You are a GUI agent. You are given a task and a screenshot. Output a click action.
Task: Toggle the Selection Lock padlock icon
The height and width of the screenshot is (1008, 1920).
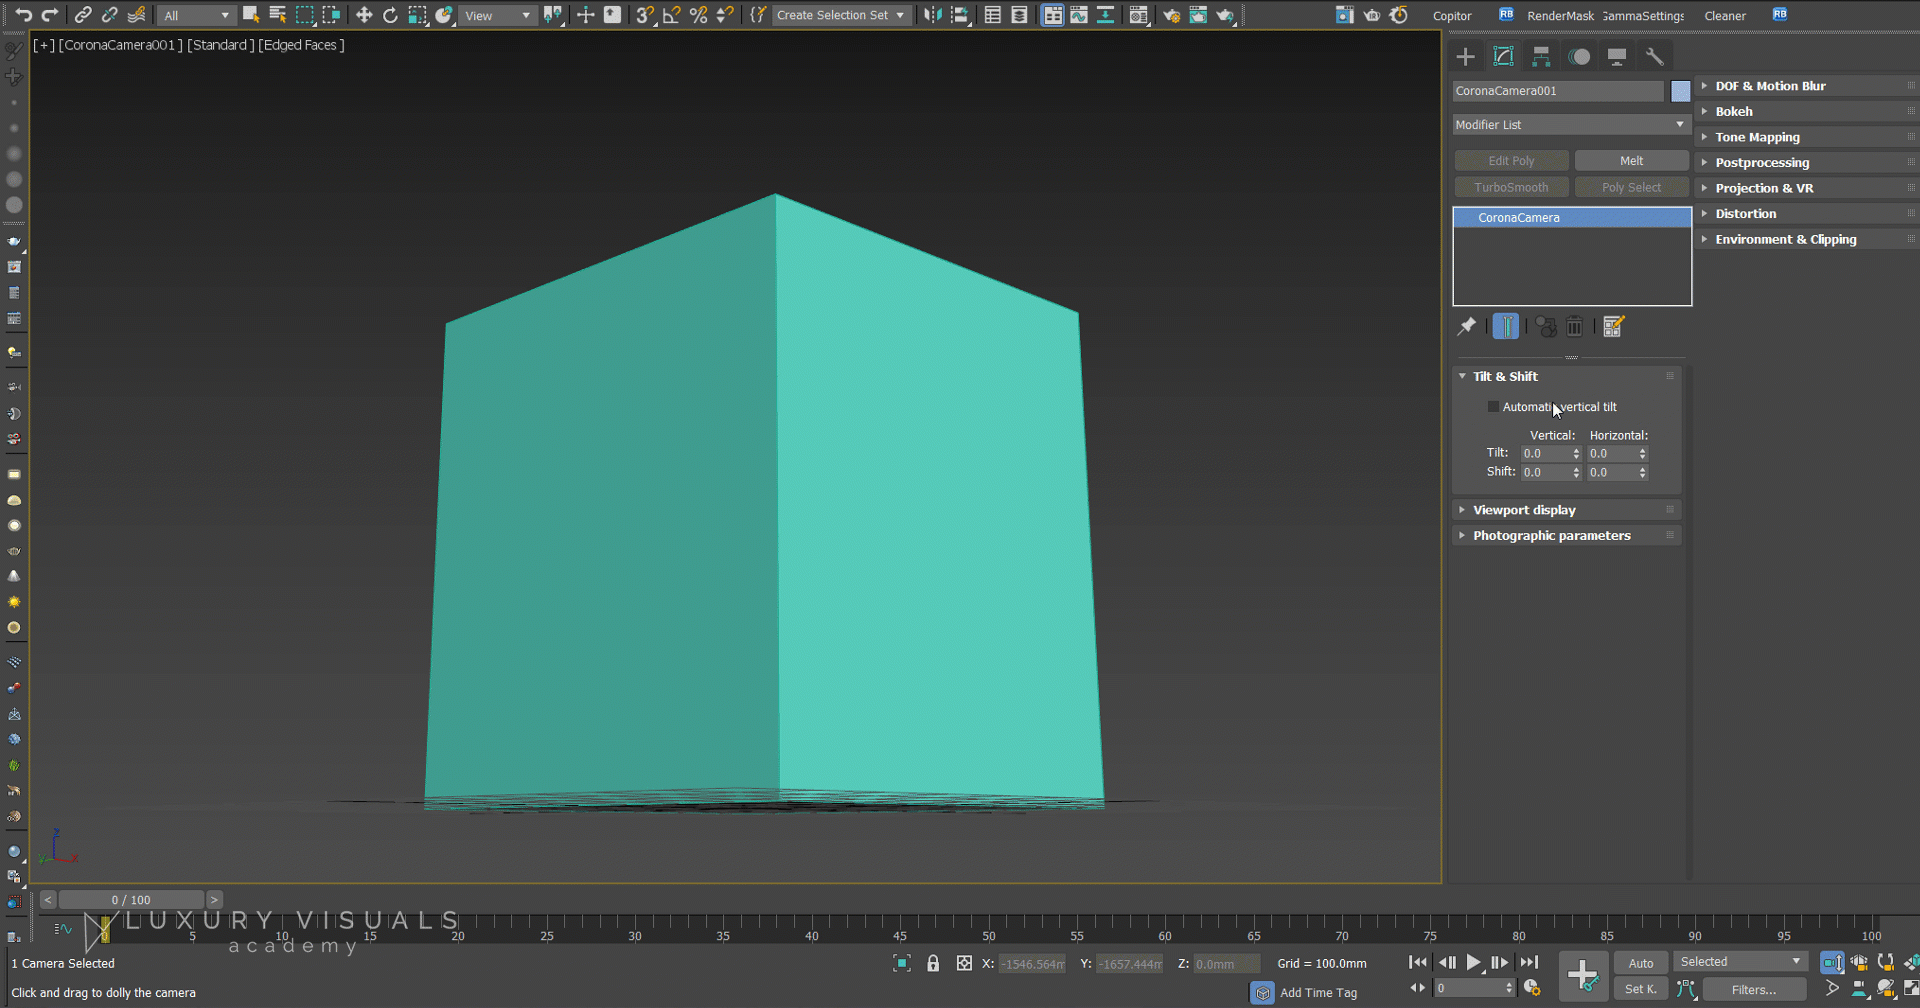coord(933,964)
